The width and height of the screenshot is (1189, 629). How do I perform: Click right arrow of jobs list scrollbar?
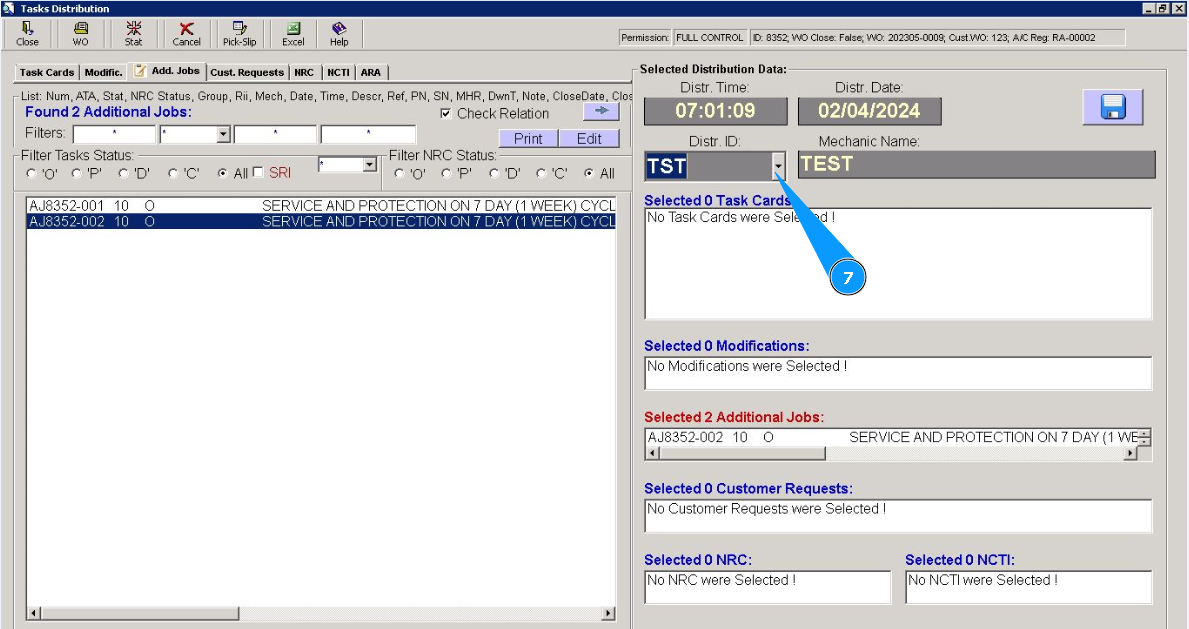click(x=609, y=612)
